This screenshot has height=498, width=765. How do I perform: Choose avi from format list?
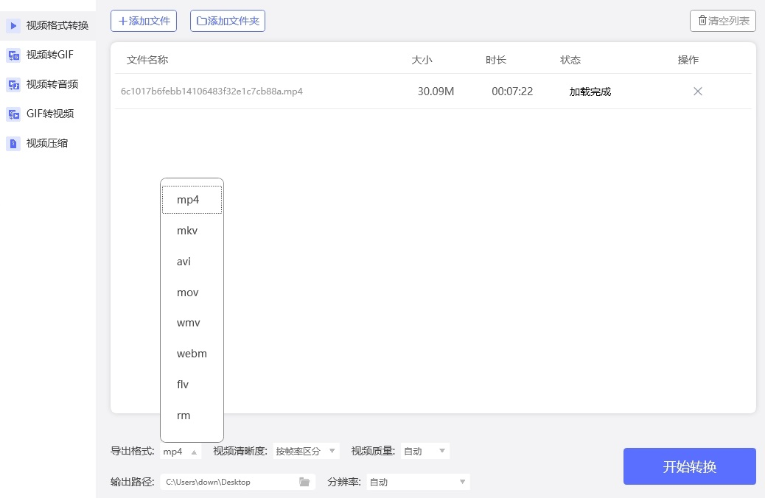click(192, 261)
